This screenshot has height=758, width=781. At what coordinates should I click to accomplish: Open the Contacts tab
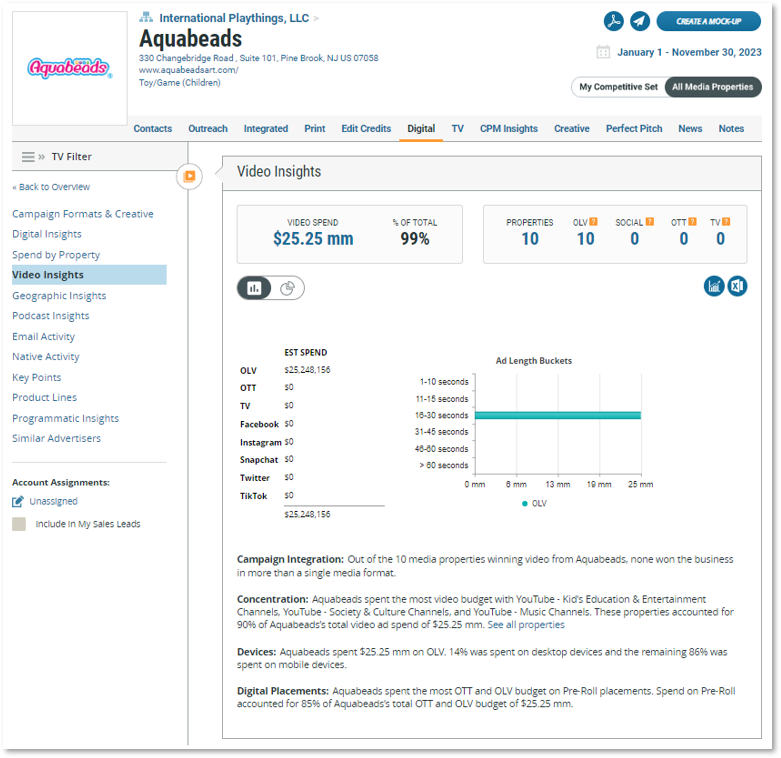[x=152, y=128]
